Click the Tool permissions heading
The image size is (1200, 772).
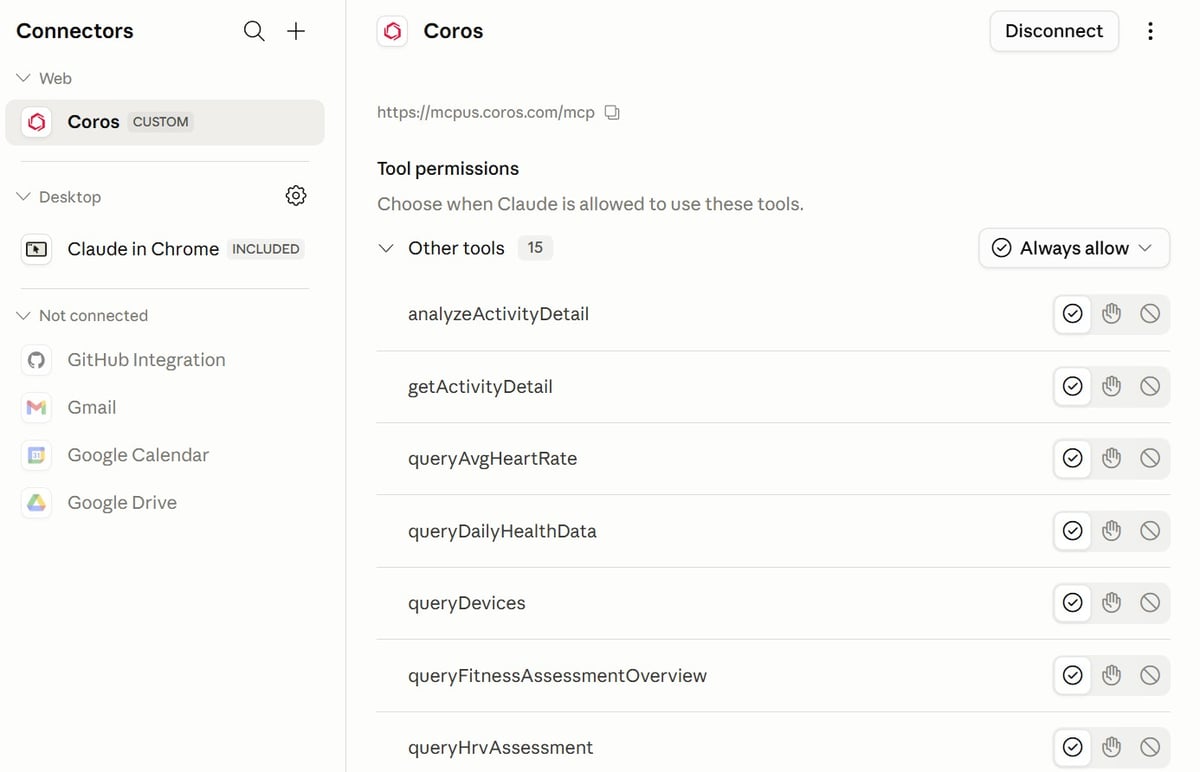[x=448, y=169]
